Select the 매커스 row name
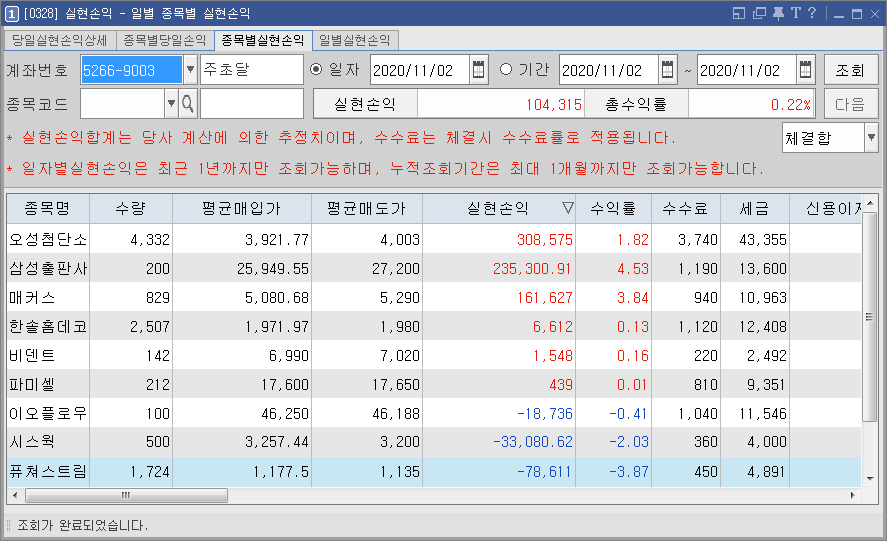 (x=32, y=297)
